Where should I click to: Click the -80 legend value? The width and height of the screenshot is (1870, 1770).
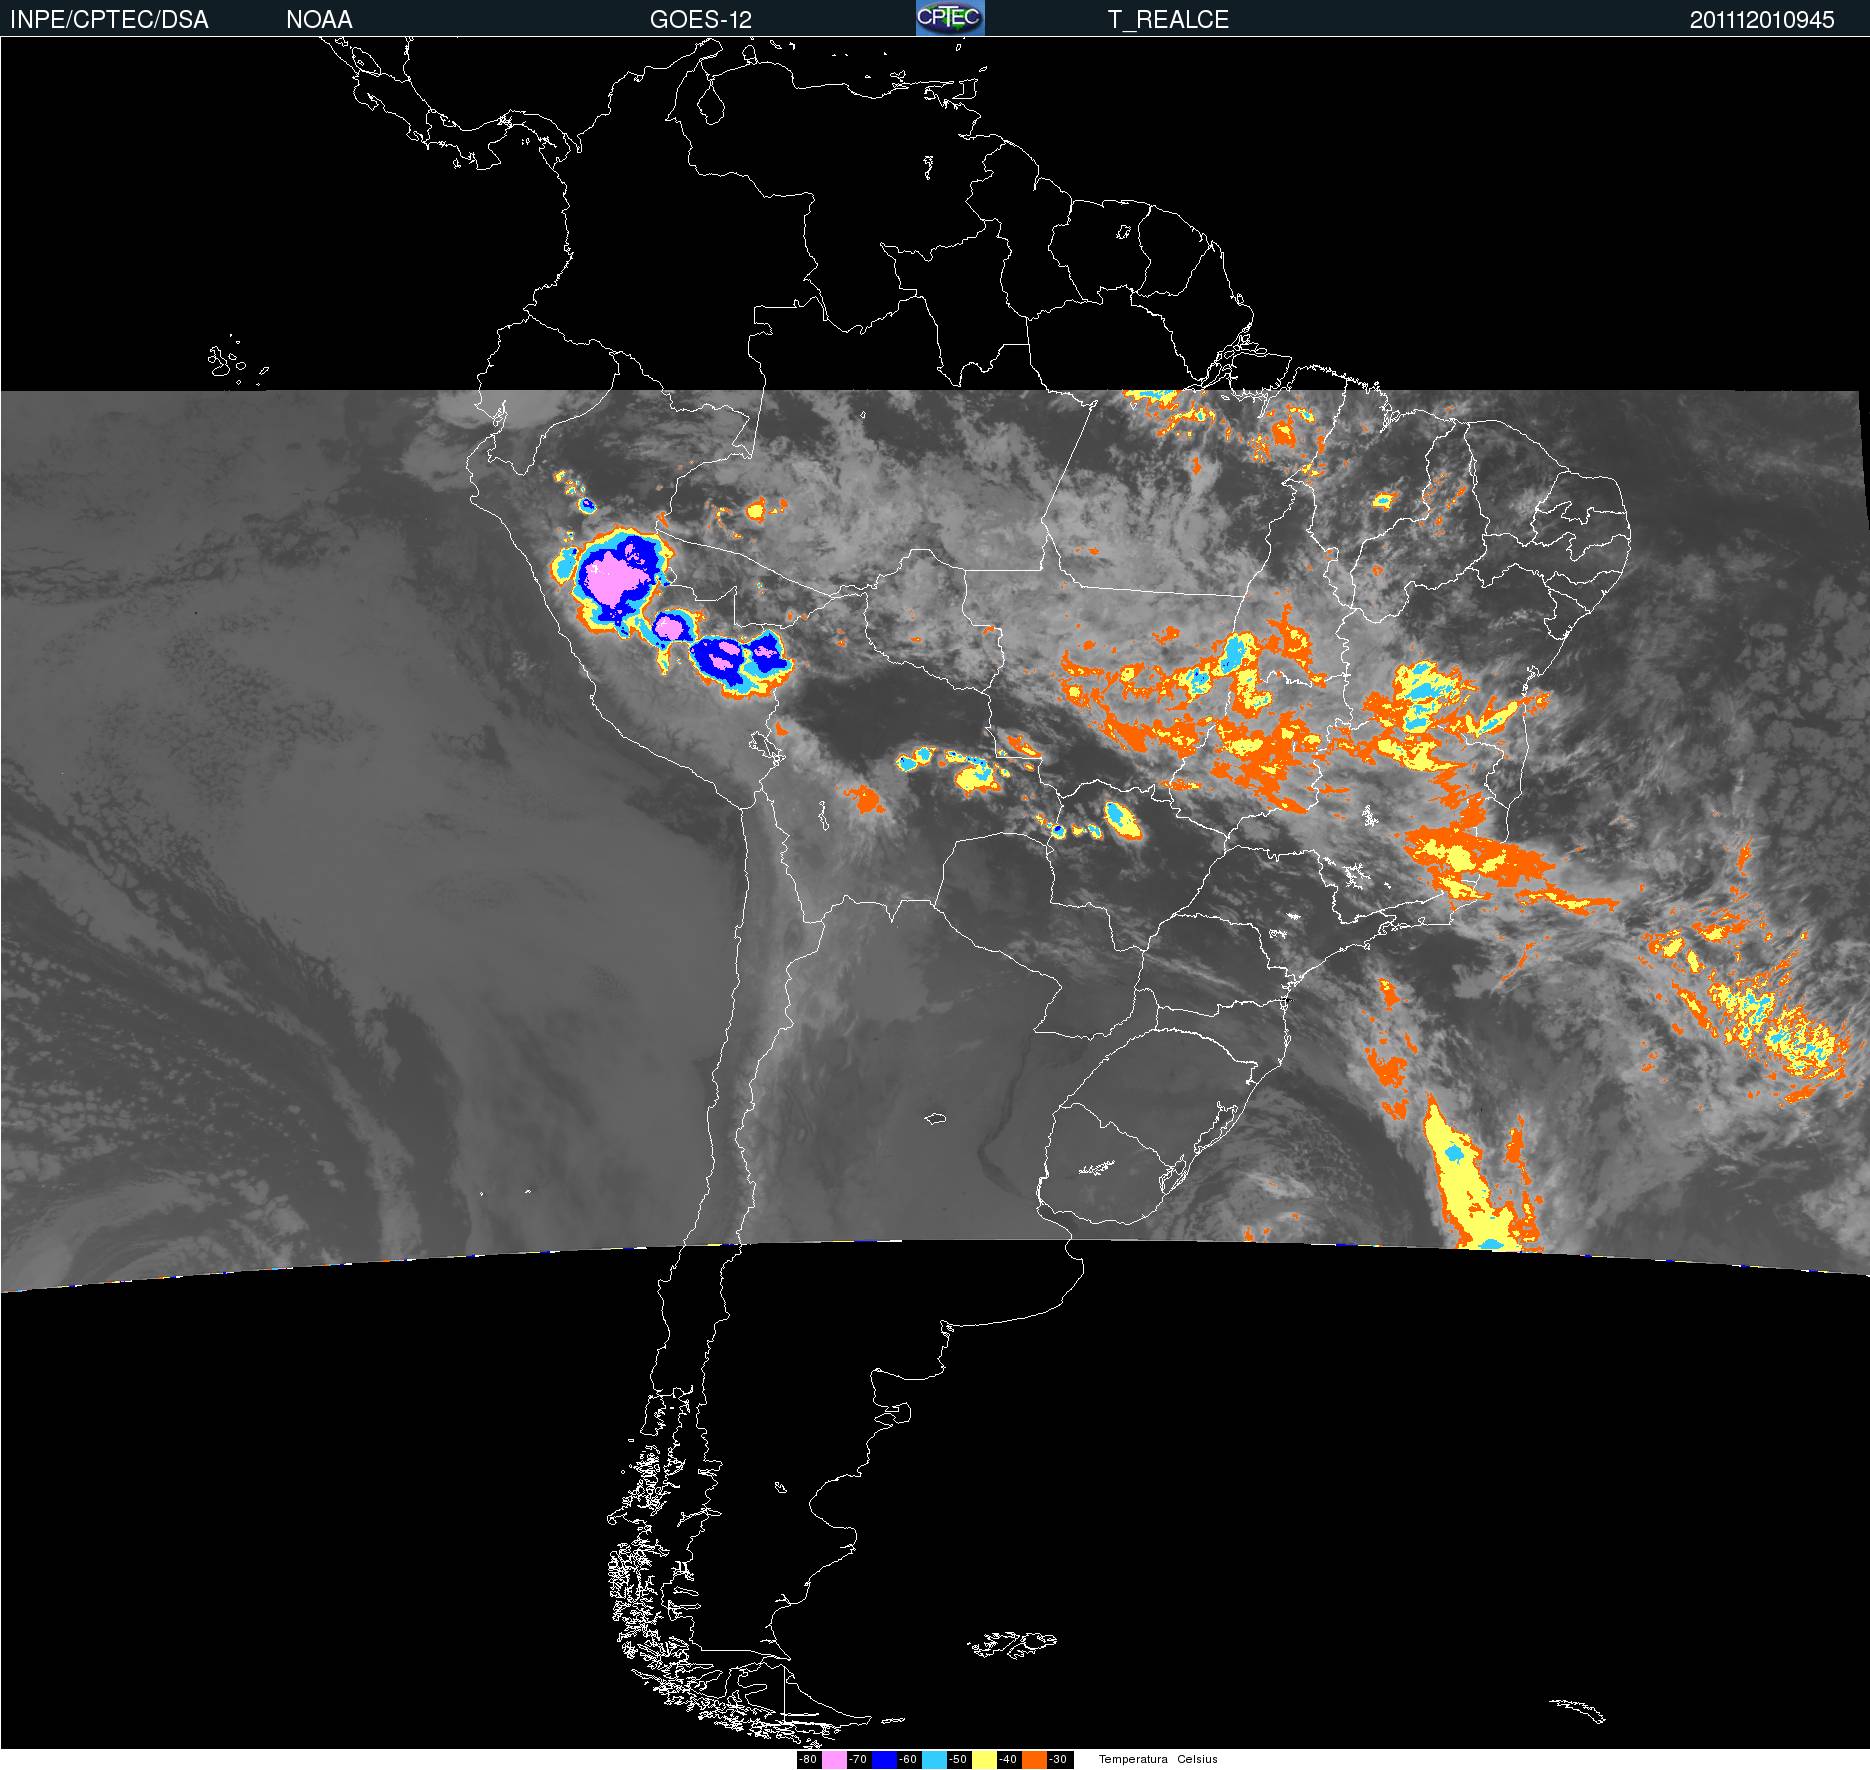click(x=808, y=1759)
